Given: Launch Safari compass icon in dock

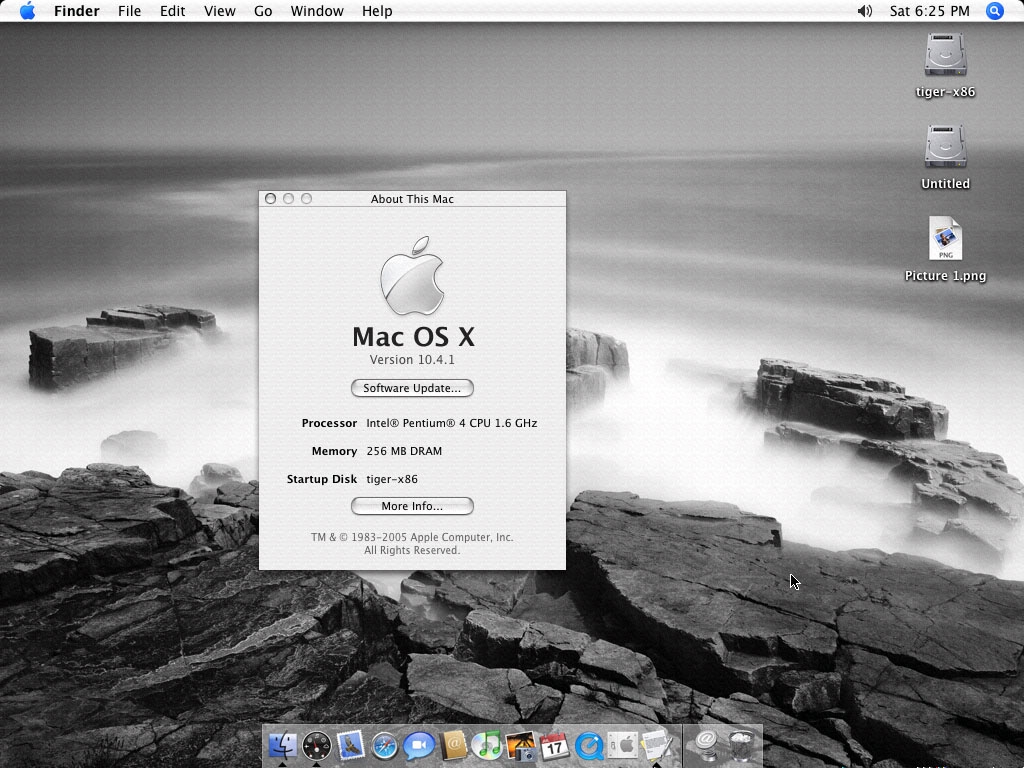Looking at the screenshot, I should click(x=385, y=746).
